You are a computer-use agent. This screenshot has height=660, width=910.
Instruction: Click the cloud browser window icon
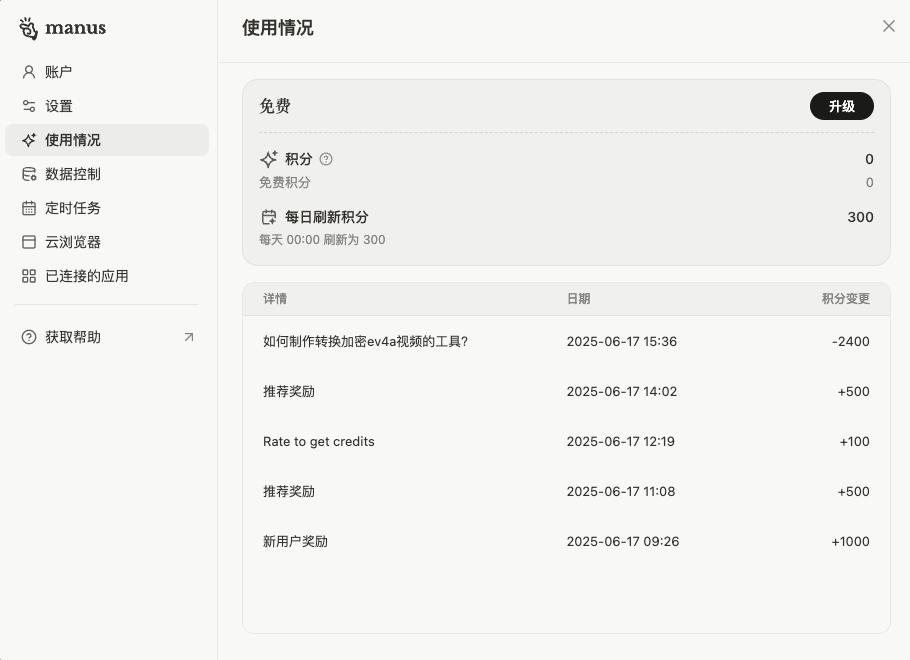[28, 242]
